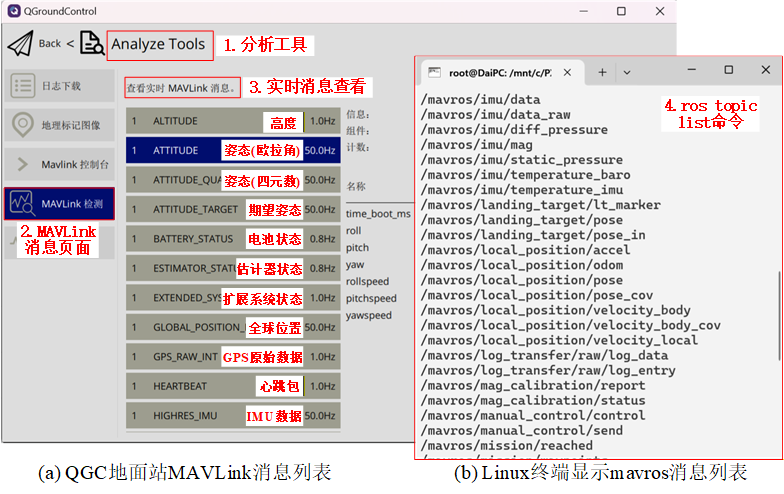Open the 地理标记图像 page
Viewport: 784px width, 494px height.
click(x=60, y=124)
